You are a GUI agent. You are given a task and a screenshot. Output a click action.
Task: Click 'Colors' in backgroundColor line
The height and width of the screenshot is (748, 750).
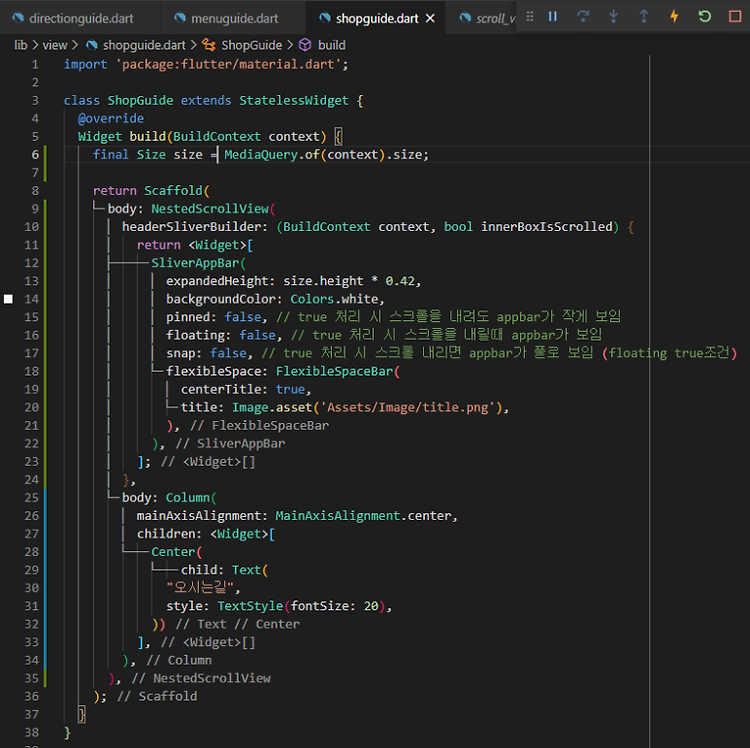(312, 299)
